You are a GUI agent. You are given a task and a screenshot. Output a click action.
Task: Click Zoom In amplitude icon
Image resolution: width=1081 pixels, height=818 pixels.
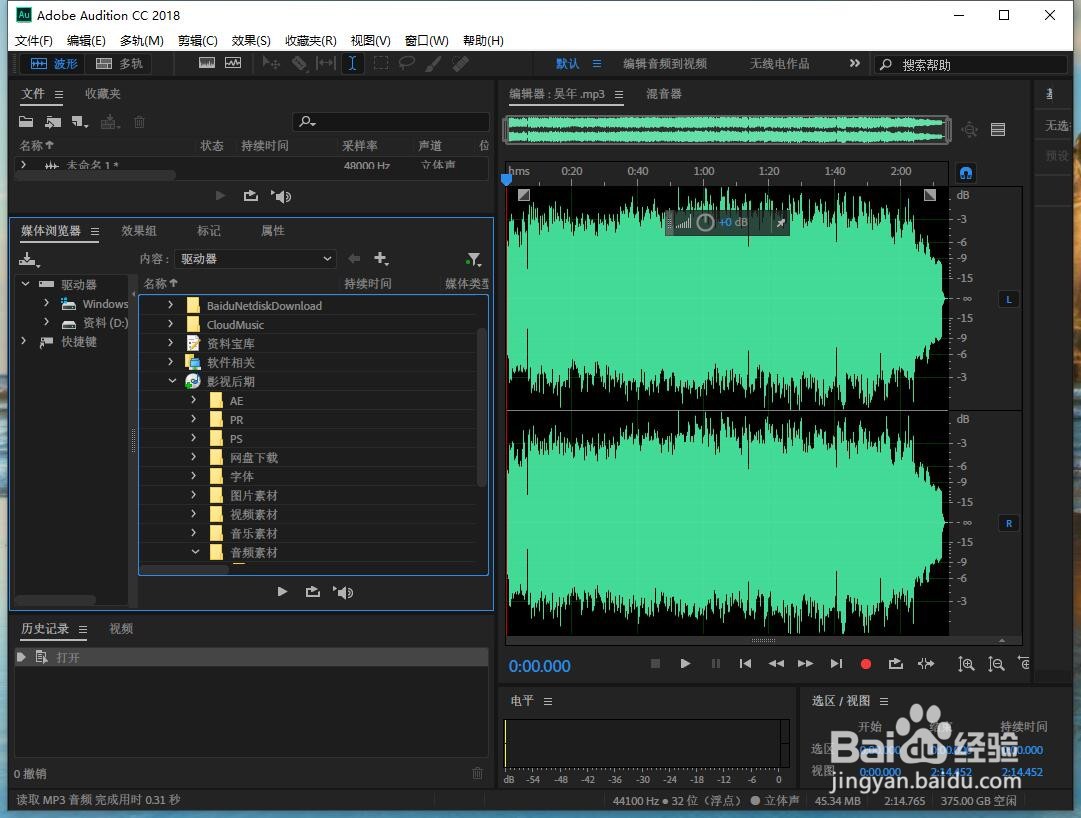(x=966, y=664)
